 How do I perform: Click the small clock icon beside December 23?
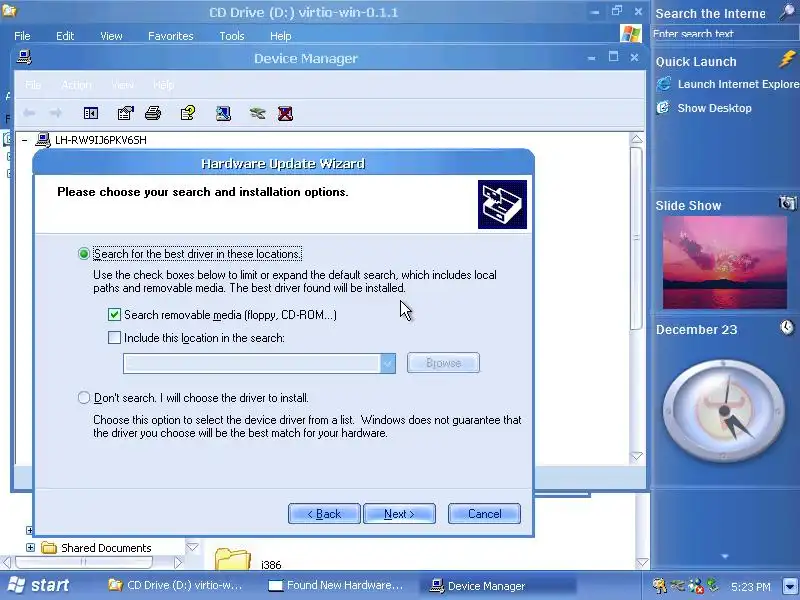click(787, 327)
